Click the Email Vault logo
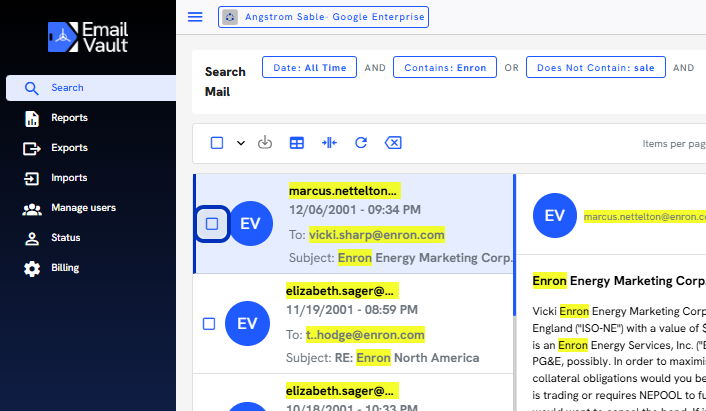Viewport: 706px width, 411px height. 88,37
